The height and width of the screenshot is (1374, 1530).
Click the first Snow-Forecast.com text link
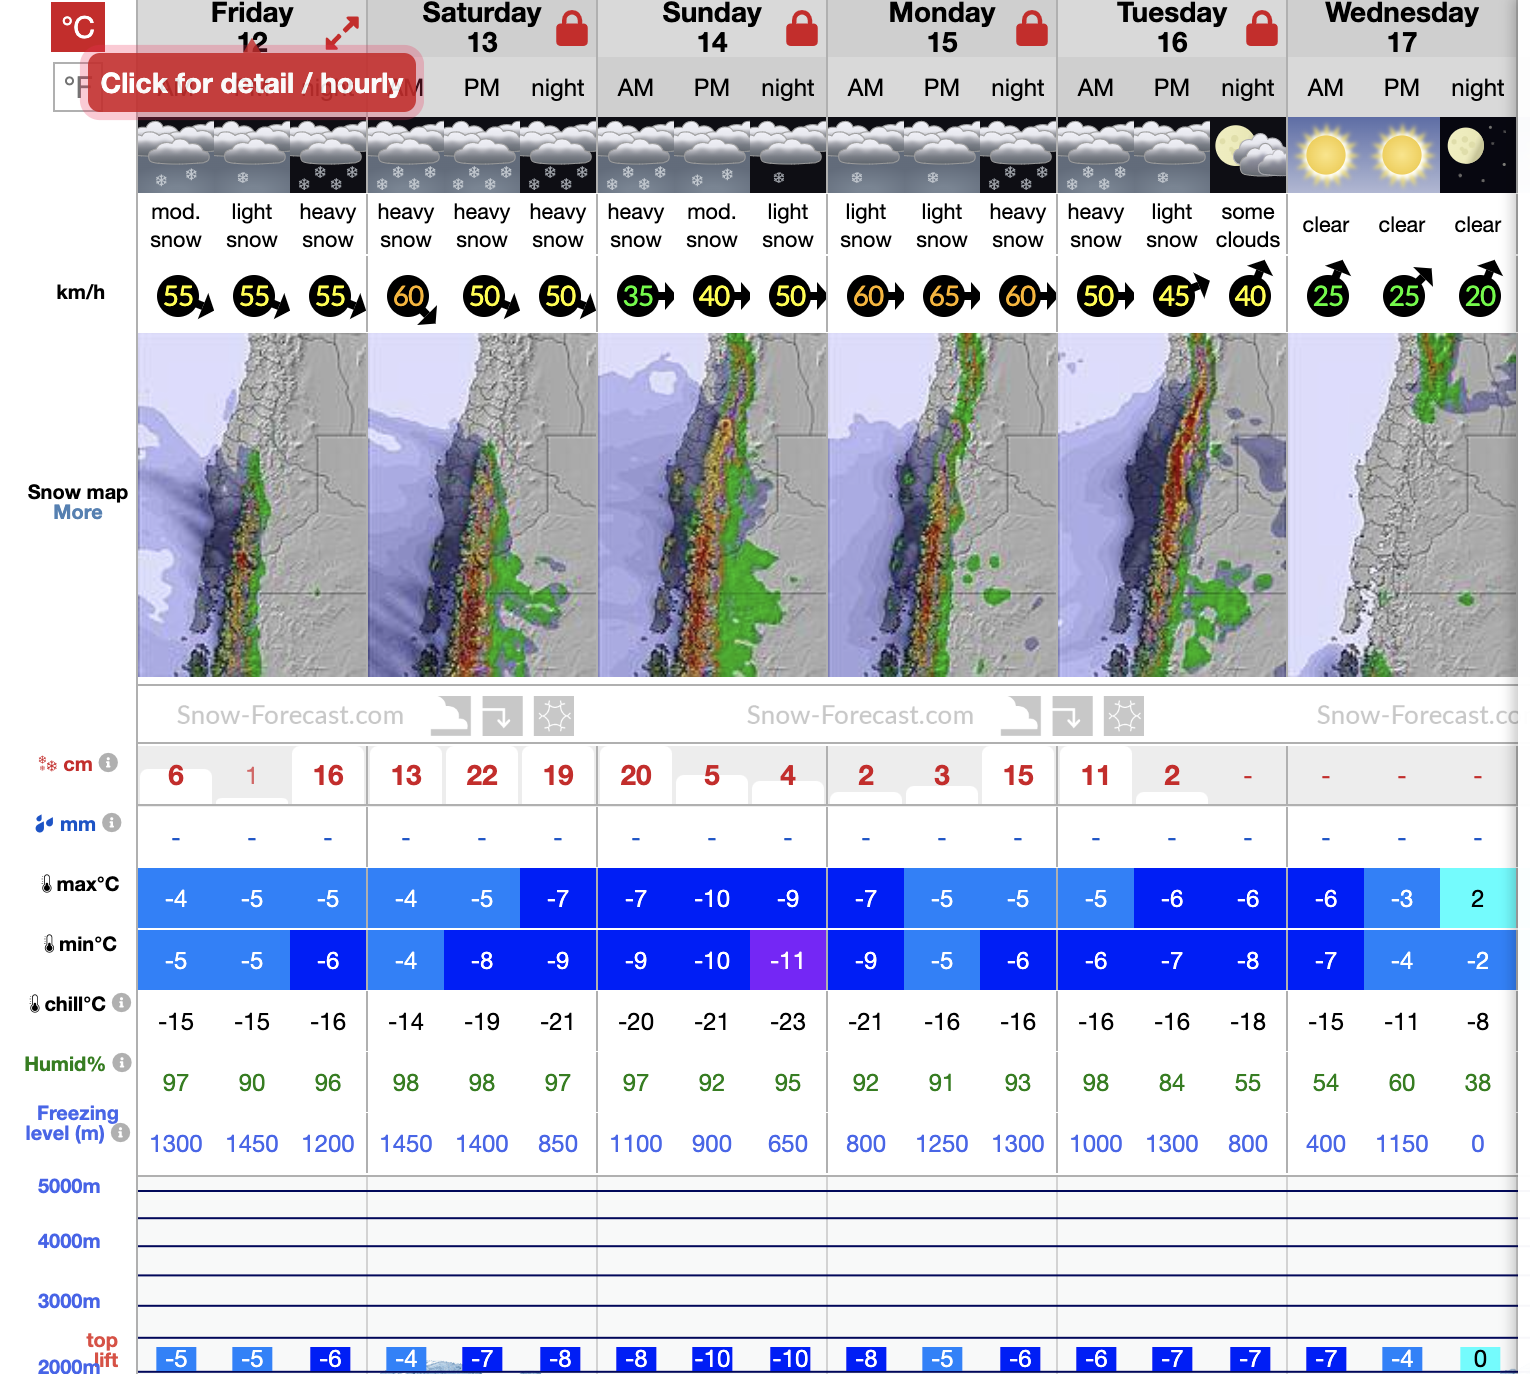[290, 716]
